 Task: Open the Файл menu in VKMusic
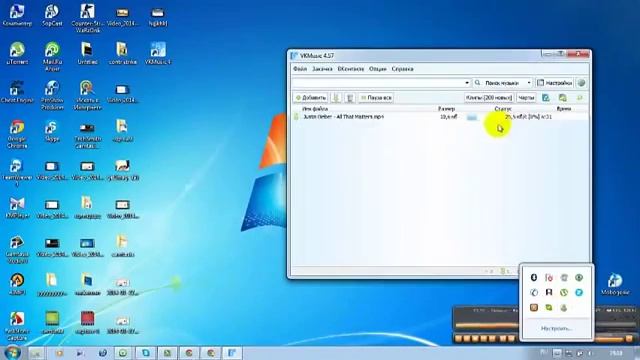point(300,69)
